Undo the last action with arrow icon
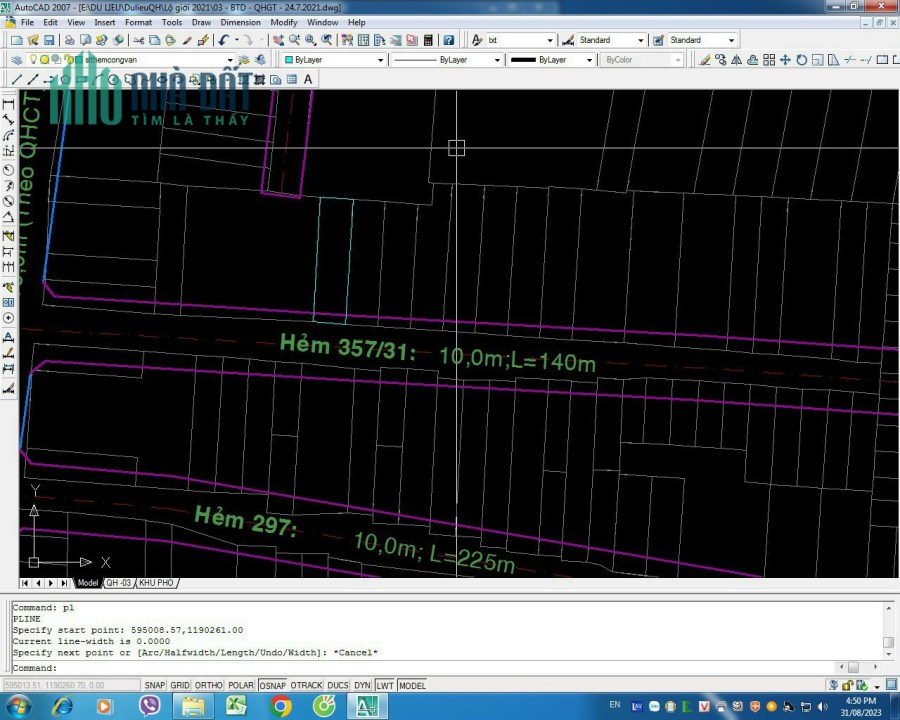Viewport: 900px width, 720px height. 224,40
